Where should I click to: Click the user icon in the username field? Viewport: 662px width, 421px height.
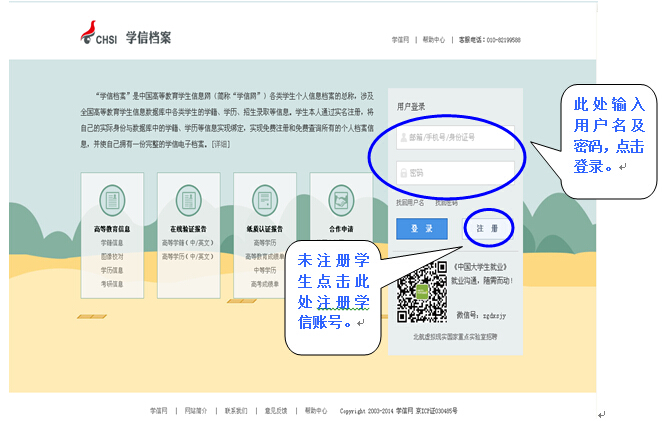pos(403,137)
